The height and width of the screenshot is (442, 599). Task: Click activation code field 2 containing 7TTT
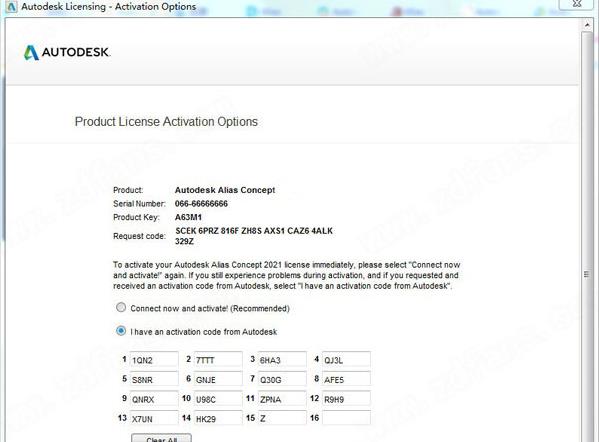[218, 360]
